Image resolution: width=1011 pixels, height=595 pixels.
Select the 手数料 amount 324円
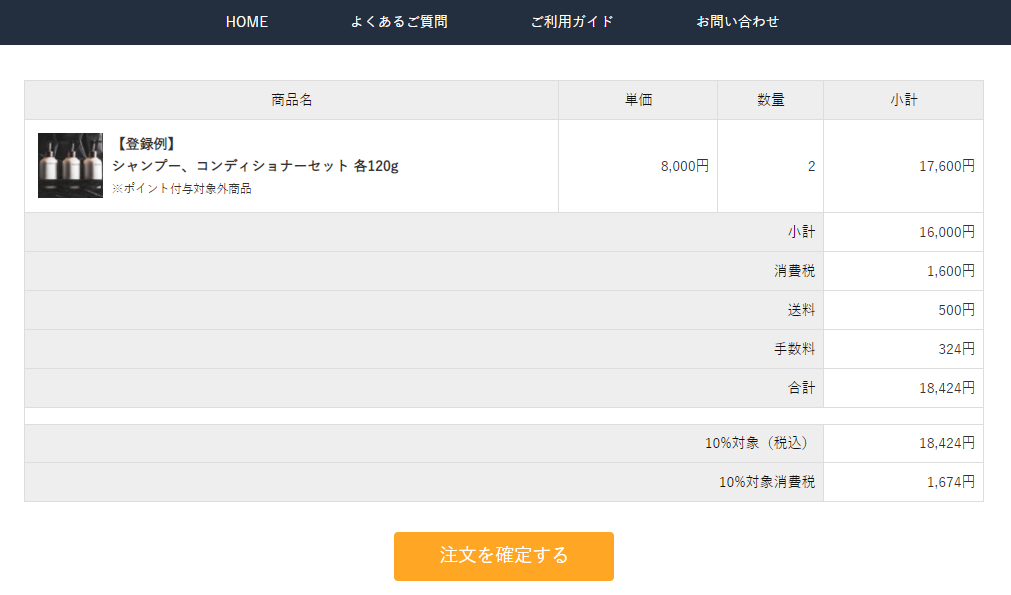point(956,349)
